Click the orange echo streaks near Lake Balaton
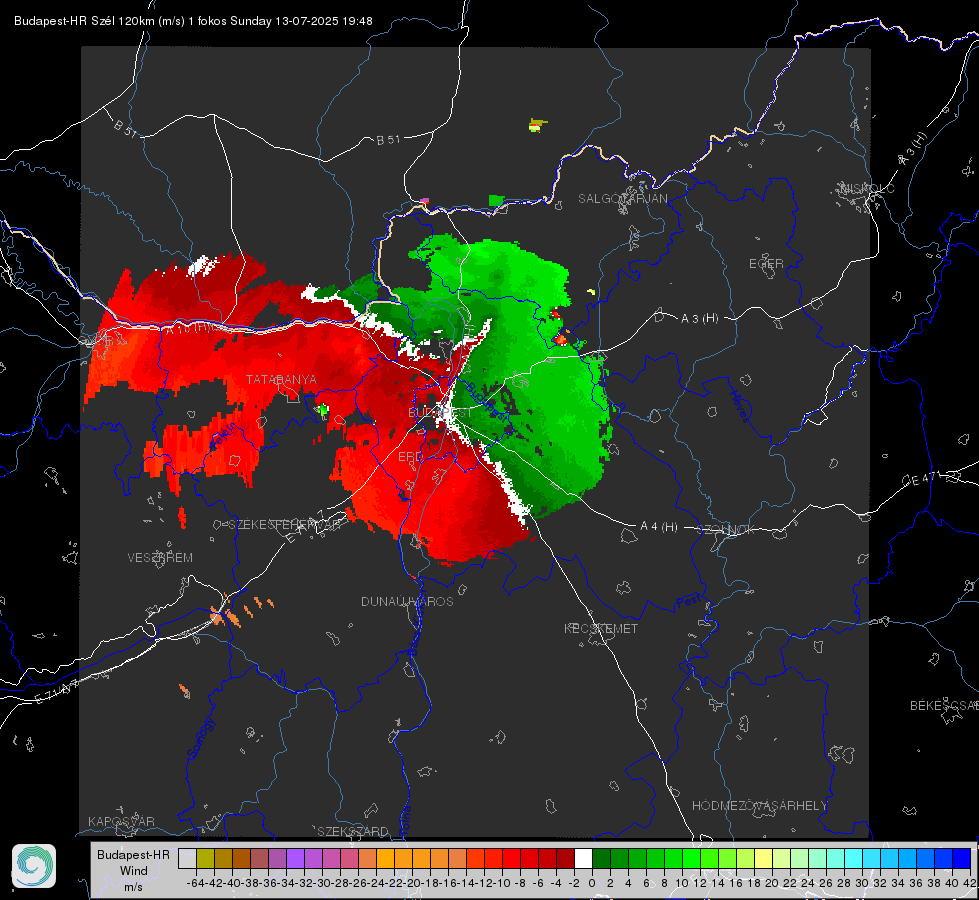The image size is (979, 900). pyautogui.click(x=240, y=610)
